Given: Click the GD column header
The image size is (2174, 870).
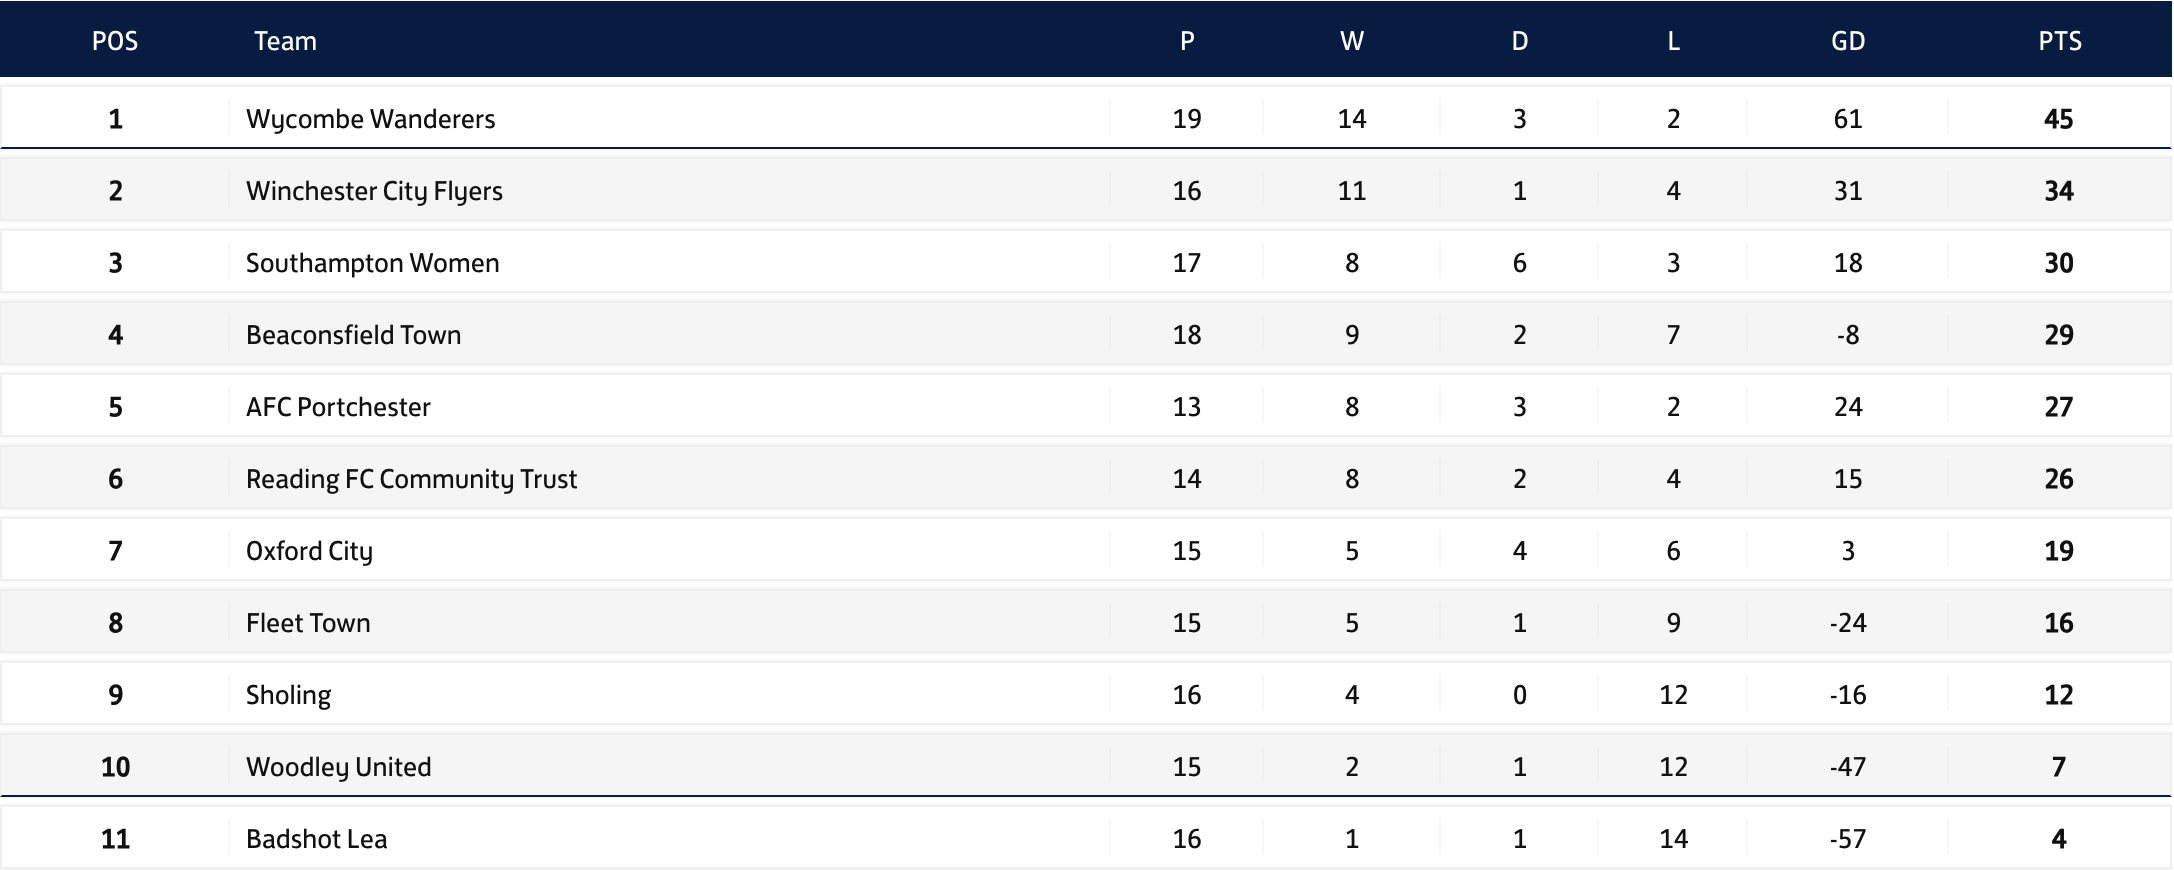Looking at the screenshot, I should [x=1848, y=41].
